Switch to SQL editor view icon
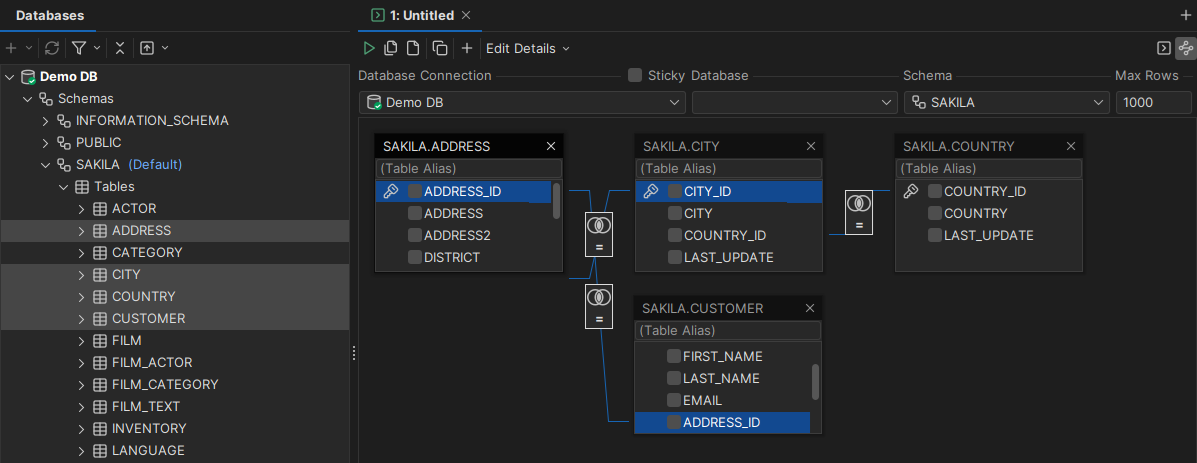Screen dimensions: 1197x463 coord(1163,48)
